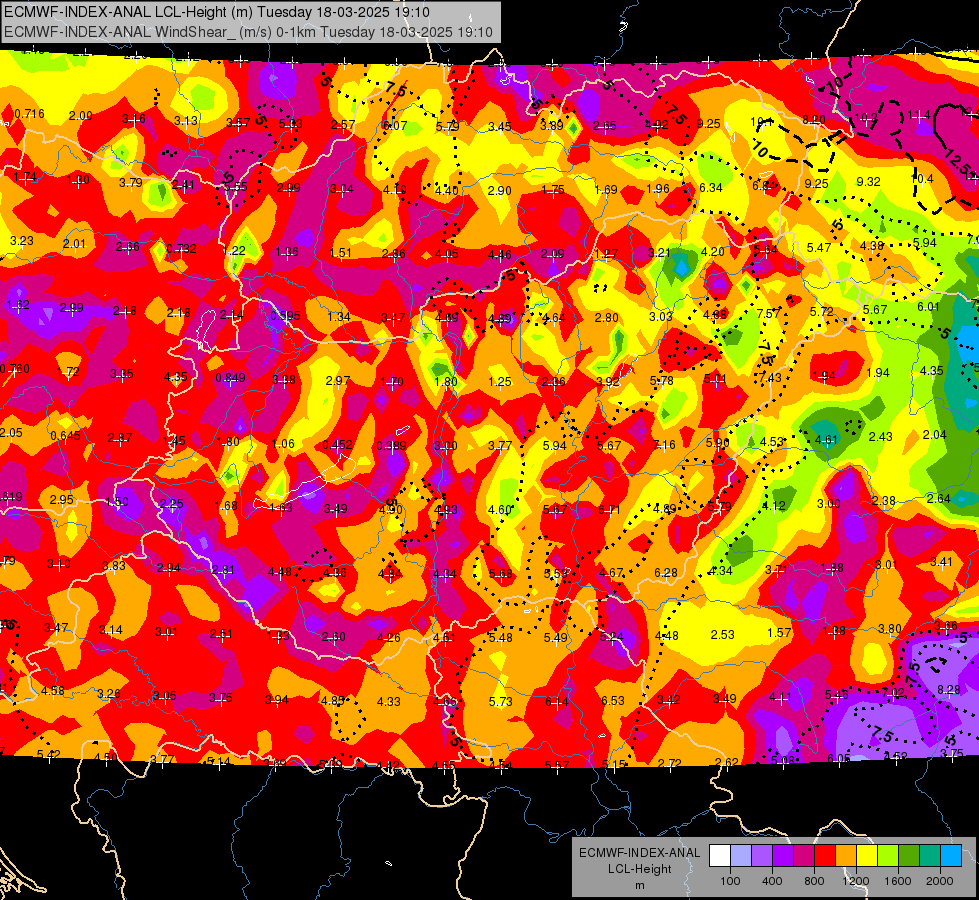Click the legend tick label '100'

730,881
